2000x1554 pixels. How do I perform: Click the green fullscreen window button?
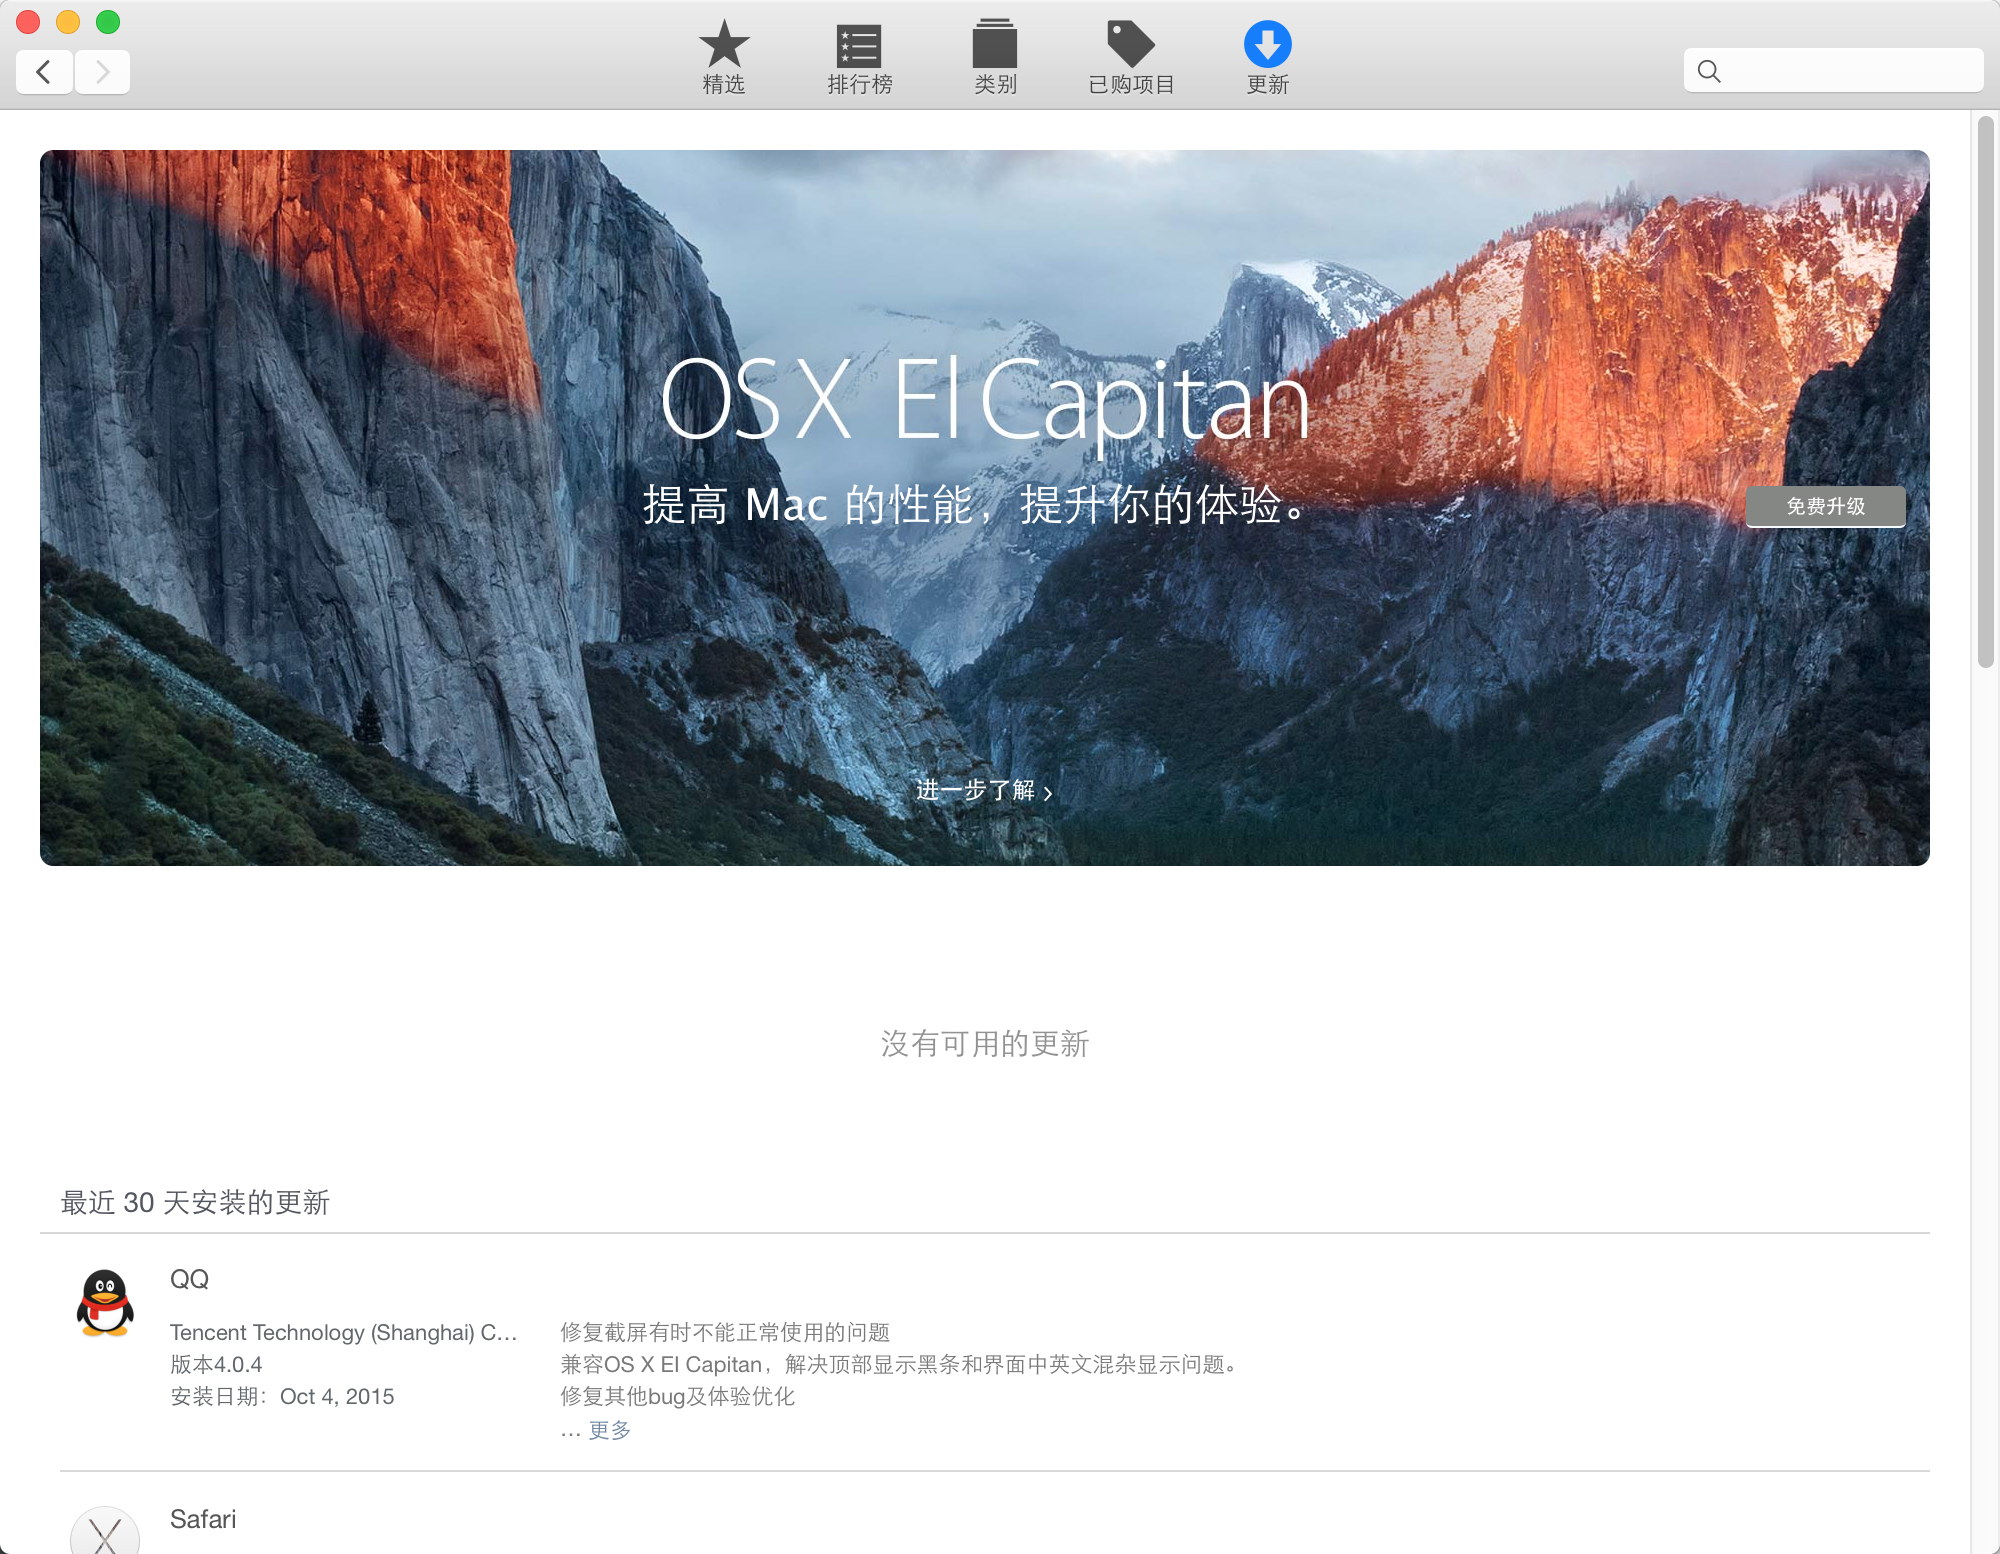[x=108, y=21]
